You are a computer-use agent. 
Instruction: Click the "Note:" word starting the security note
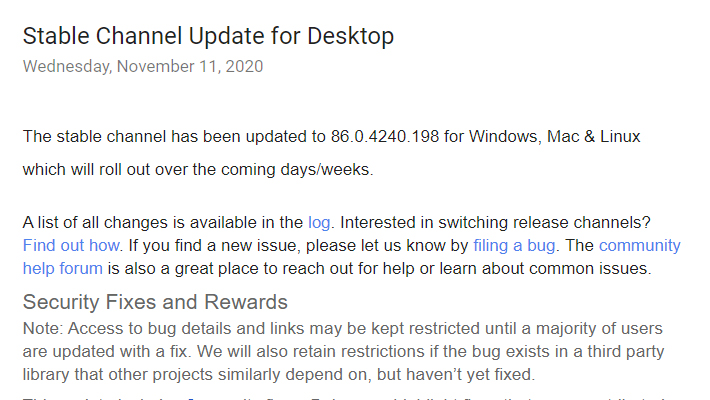point(44,328)
